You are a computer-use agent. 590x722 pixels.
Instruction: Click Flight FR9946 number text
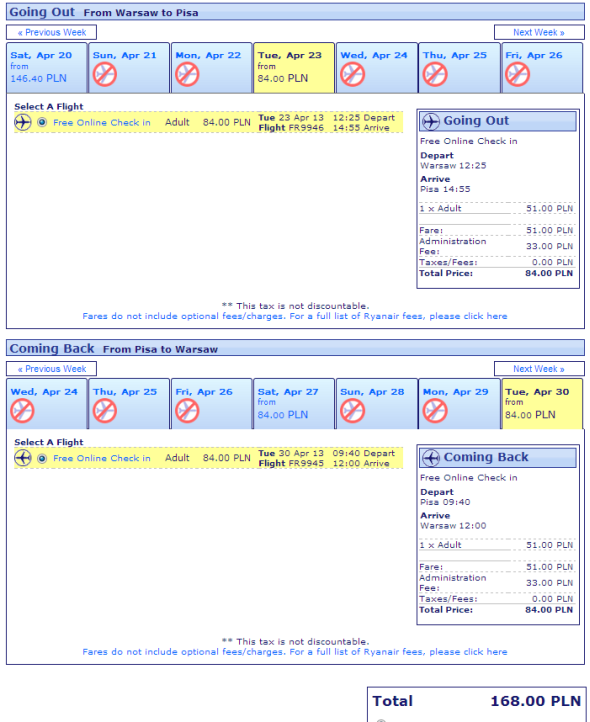point(291,128)
